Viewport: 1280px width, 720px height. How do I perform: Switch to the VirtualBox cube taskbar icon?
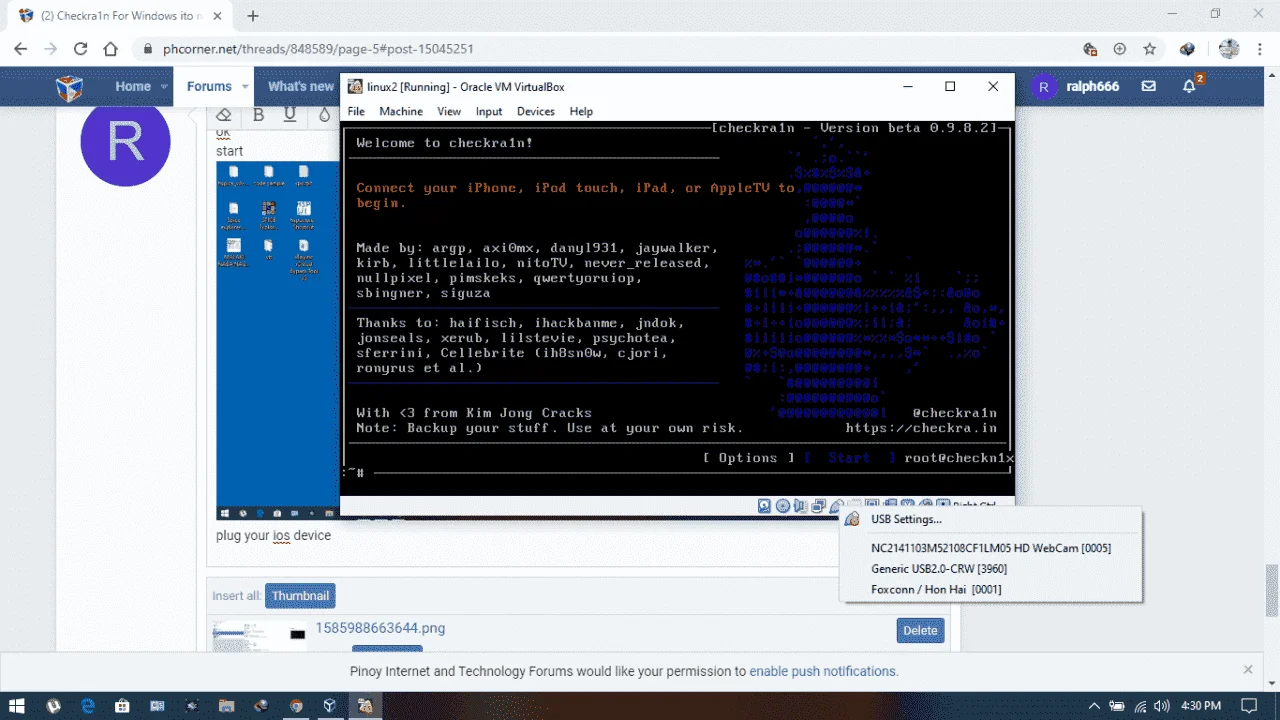330,706
